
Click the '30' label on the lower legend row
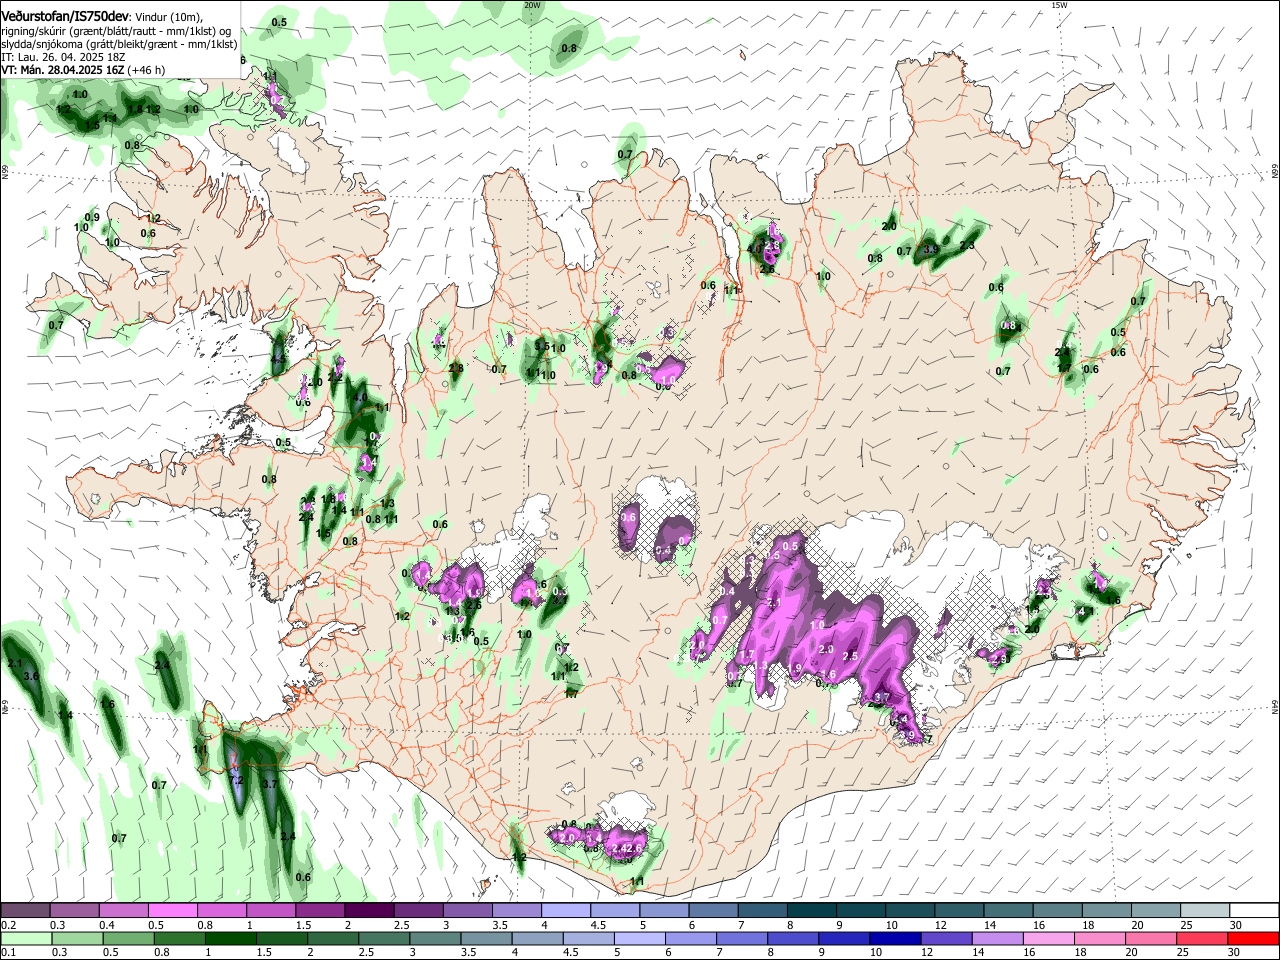coord(1236,952)
